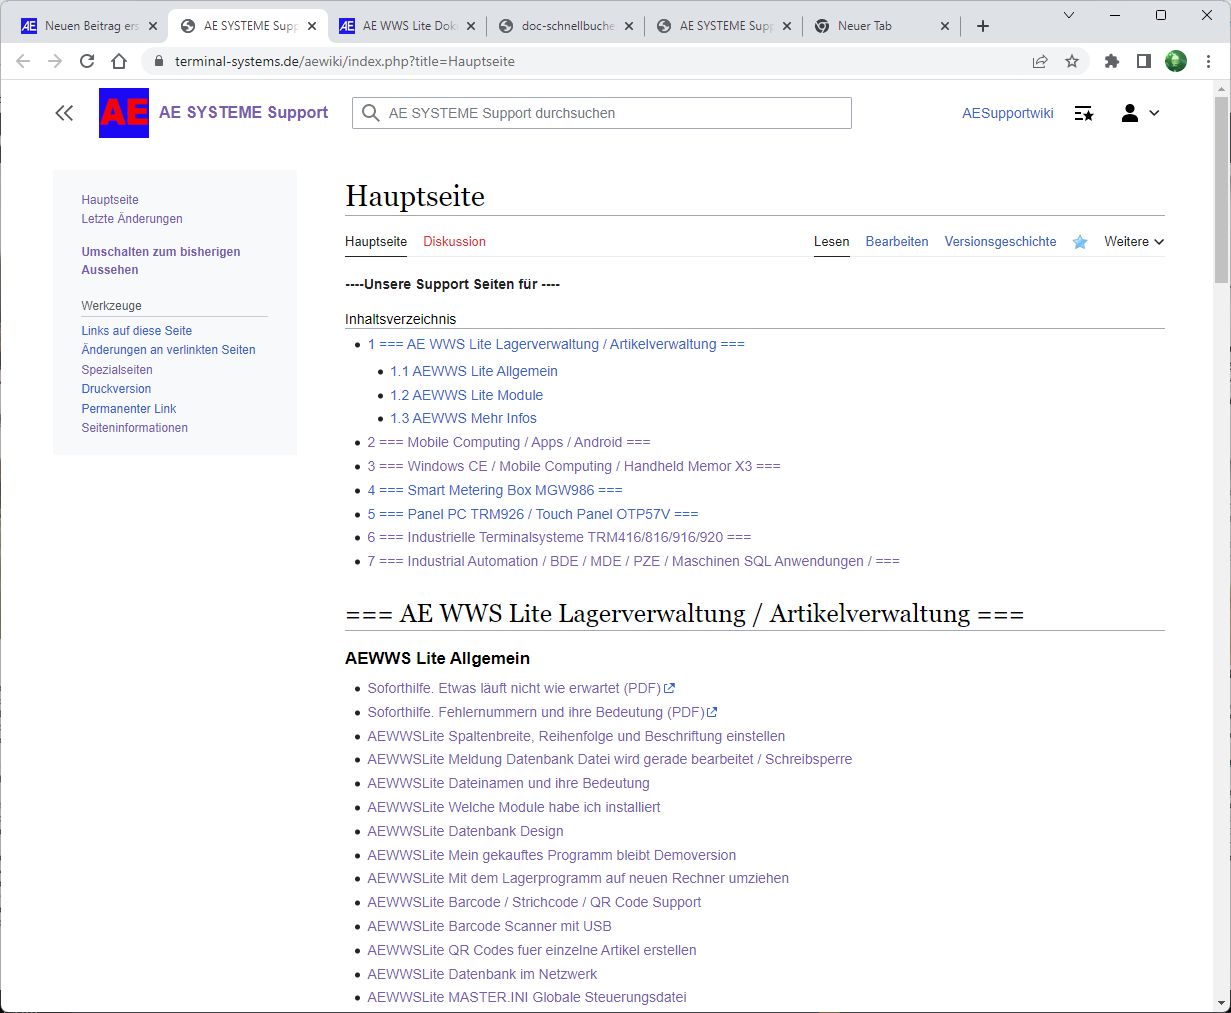Open AEWWSLite Dateinamen und ihre Bedeutung
The height and width of the screenshot is (1013, 1231).
pos(508,783)
